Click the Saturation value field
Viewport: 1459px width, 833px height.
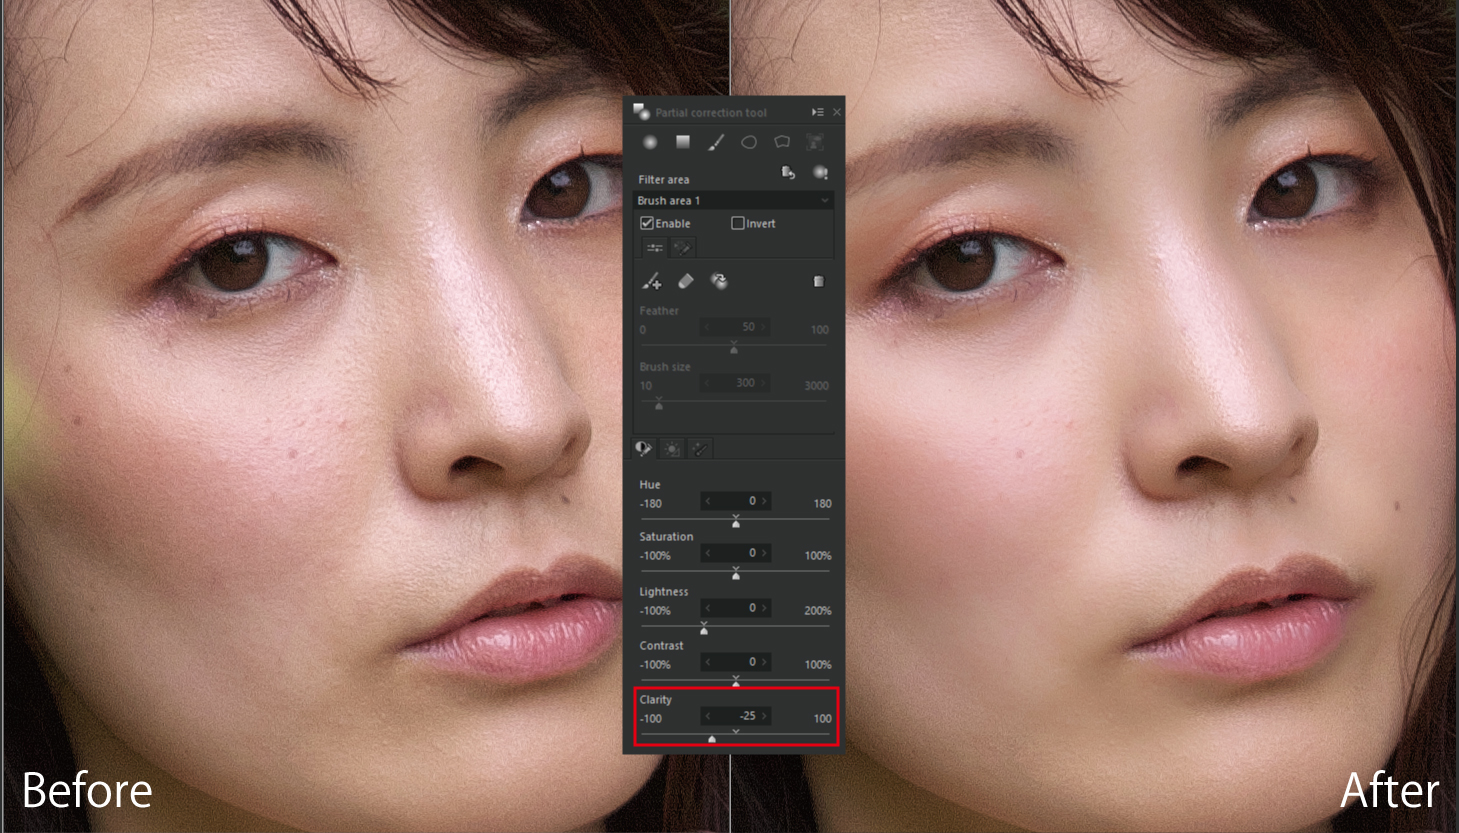pyautogui.click(x=736, y=553)
